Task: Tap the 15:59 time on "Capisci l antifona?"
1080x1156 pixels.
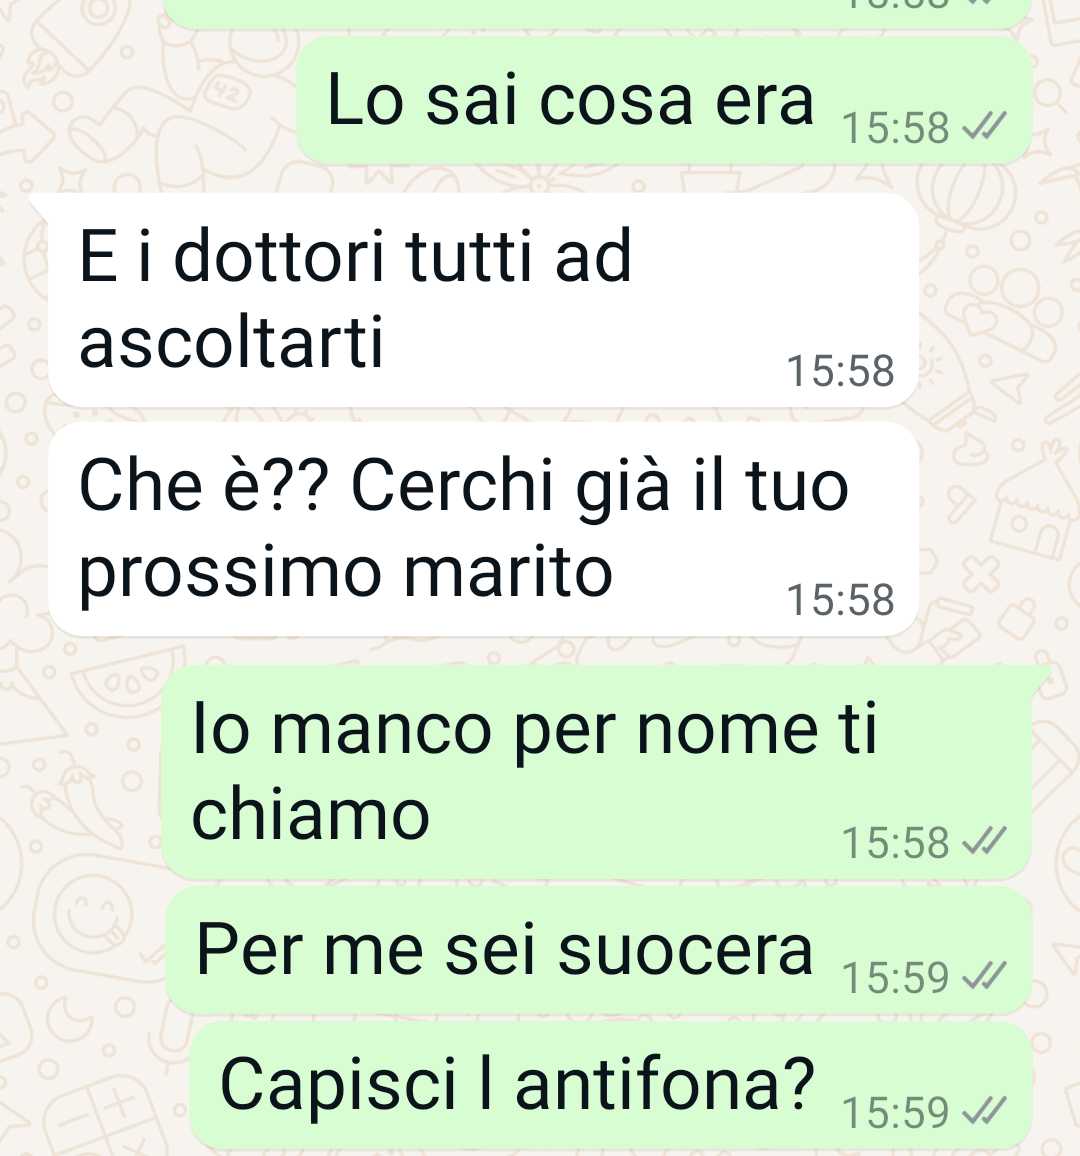Action: click(x=895, y=1112)
